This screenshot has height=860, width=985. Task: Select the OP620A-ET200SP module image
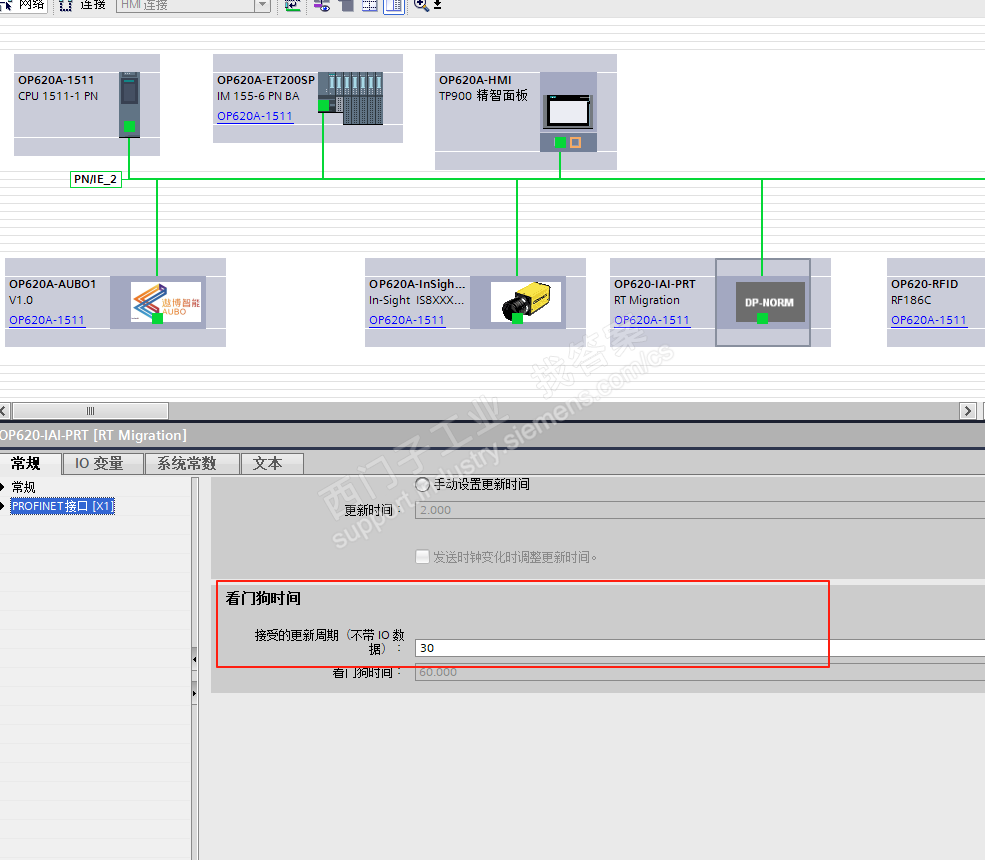[x=351, y=99]
